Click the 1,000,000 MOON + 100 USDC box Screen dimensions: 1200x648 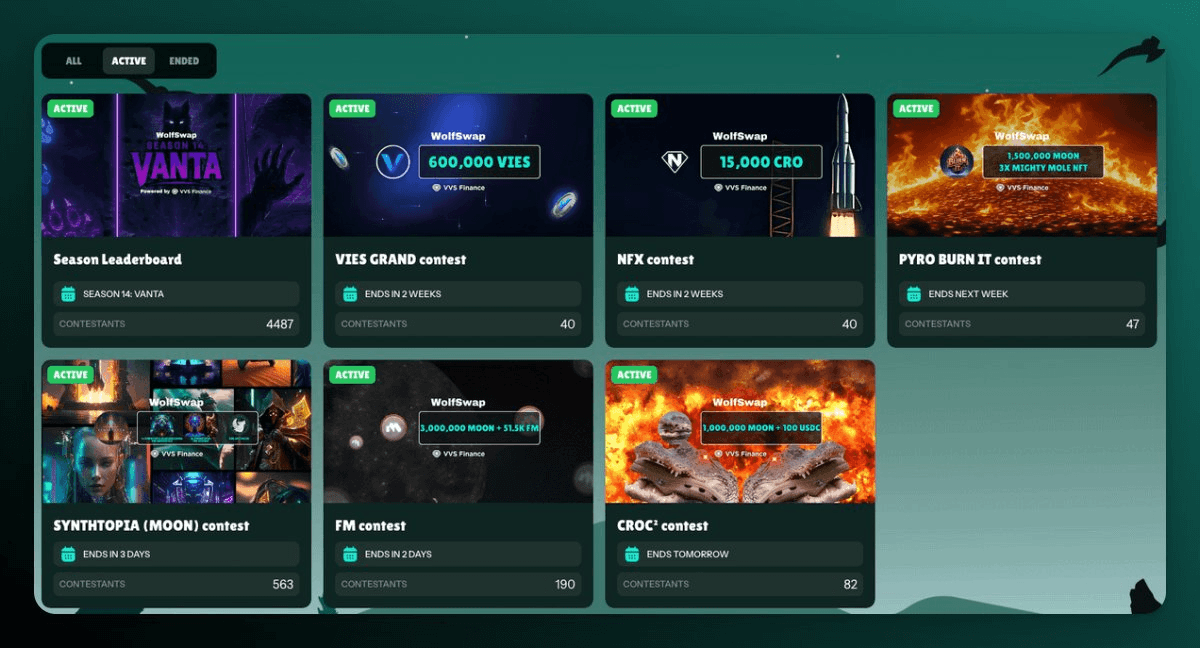(761, 427)
